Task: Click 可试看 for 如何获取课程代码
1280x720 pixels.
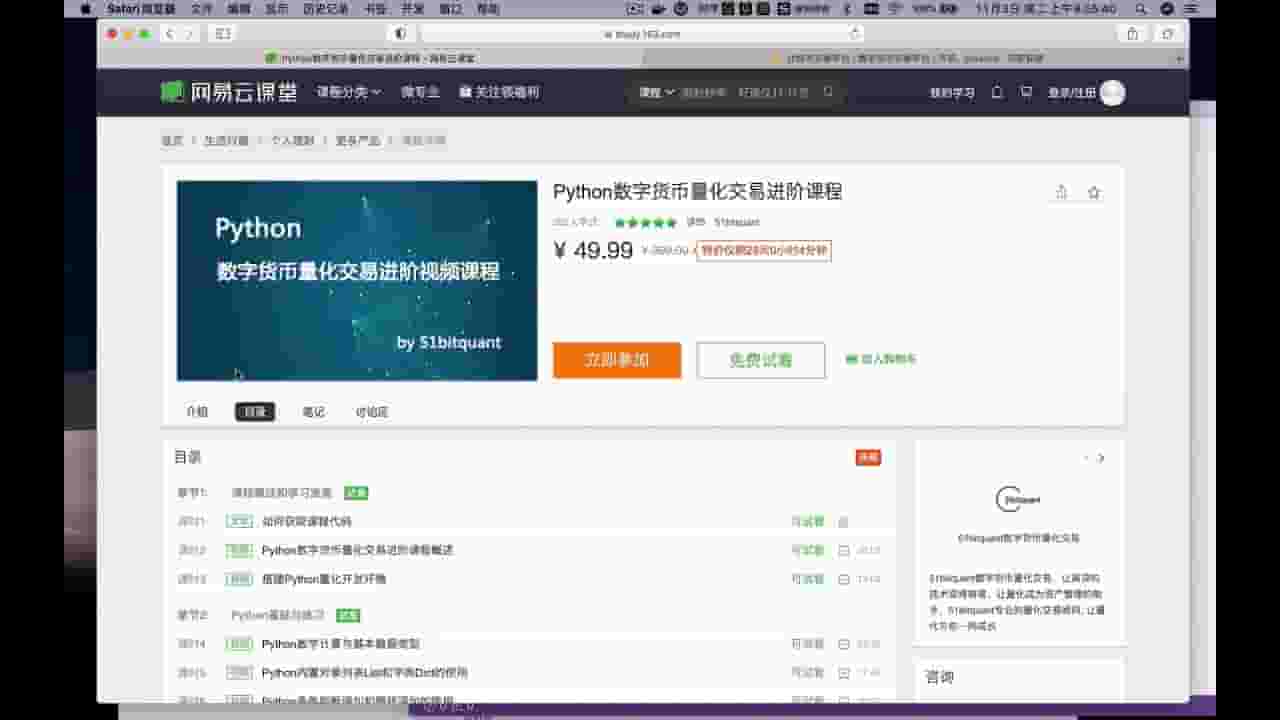Action: pyautogui.click(x=808, y=522)
